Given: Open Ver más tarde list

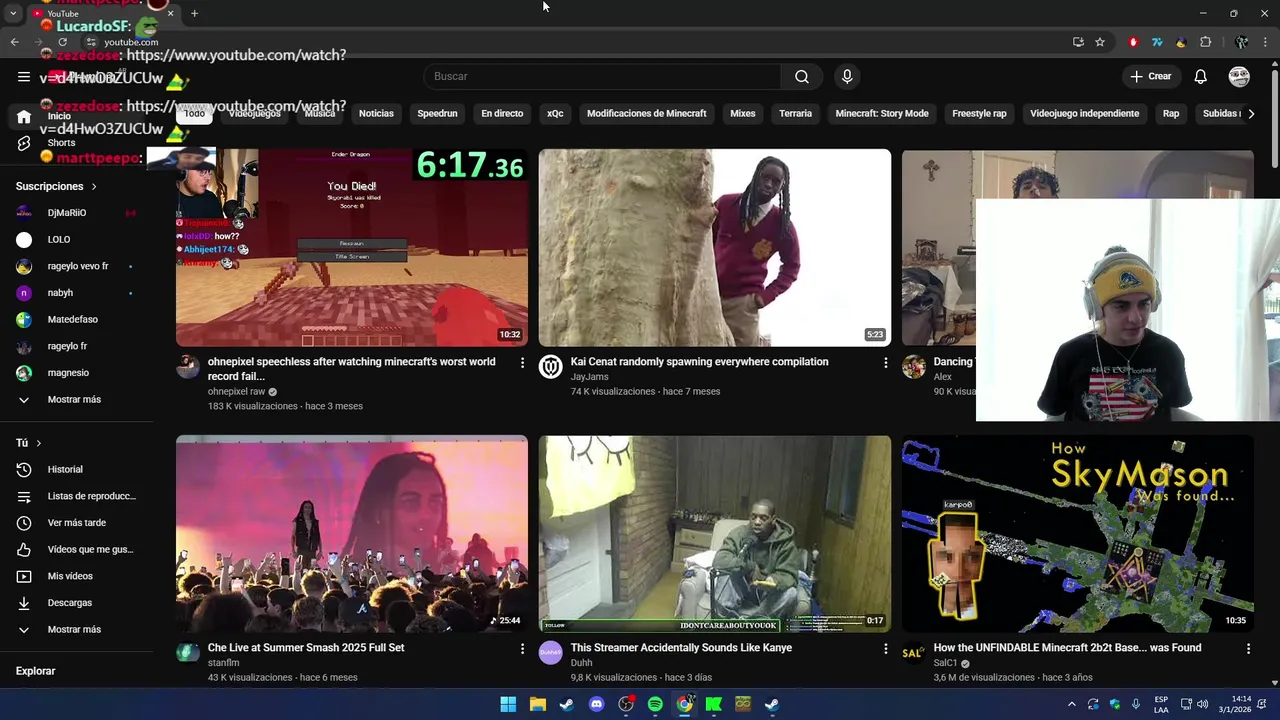Looking at the screenshot, I should point(77,523).
